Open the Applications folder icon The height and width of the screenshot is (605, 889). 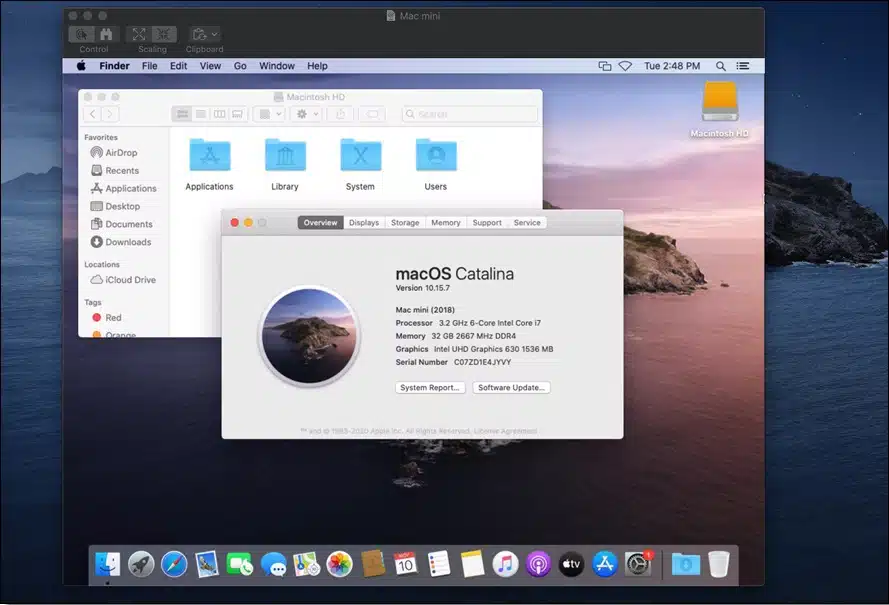[x=209, y=155]
